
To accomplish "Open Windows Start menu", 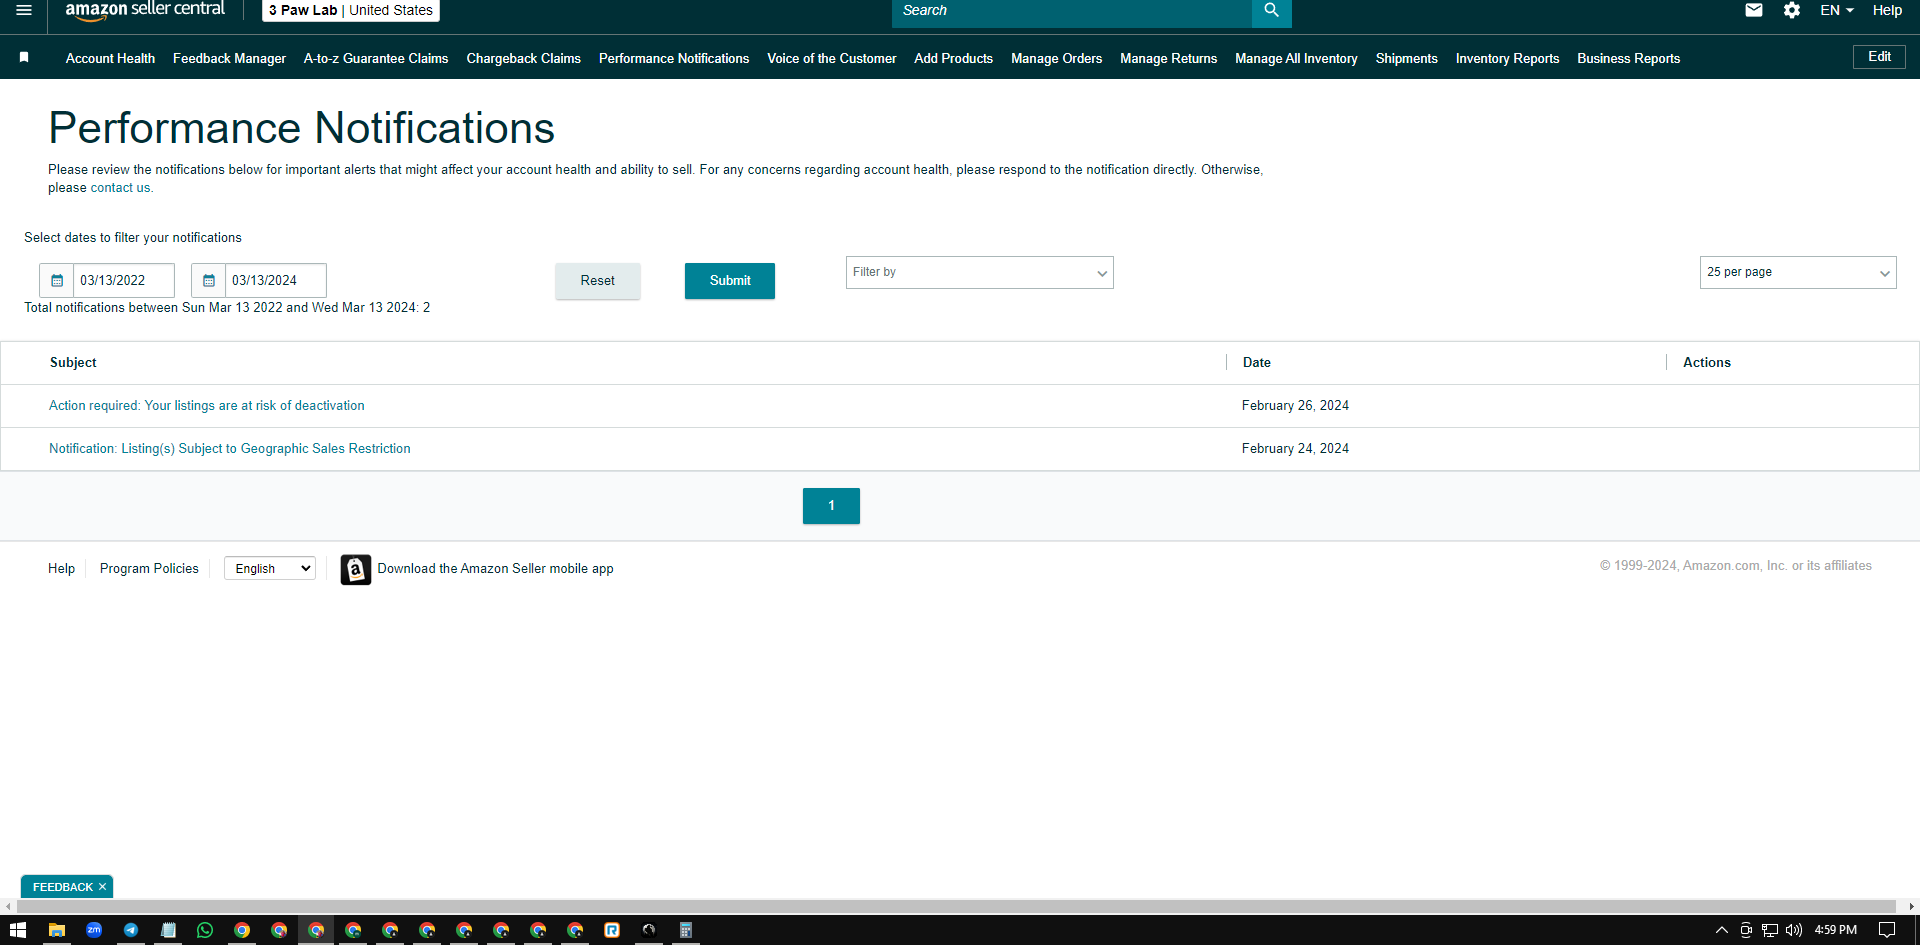I will click(18, 930).
